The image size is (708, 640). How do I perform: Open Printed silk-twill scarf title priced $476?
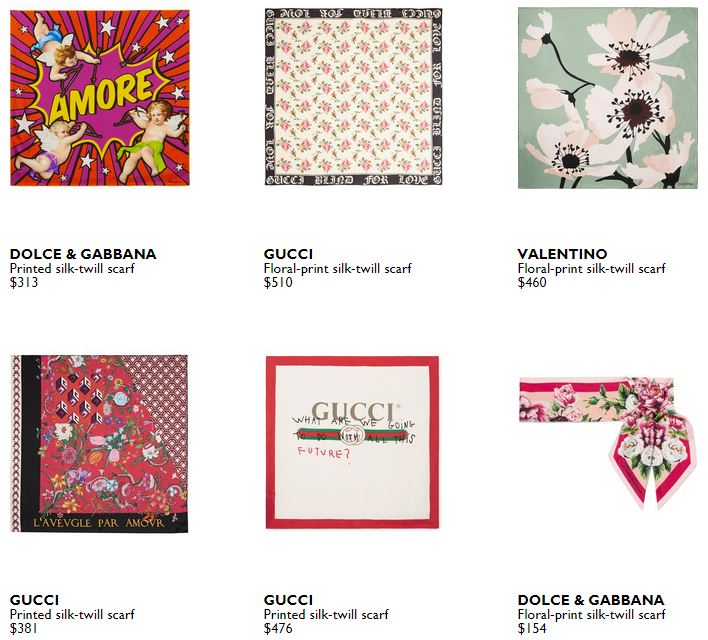click(326, 614)
